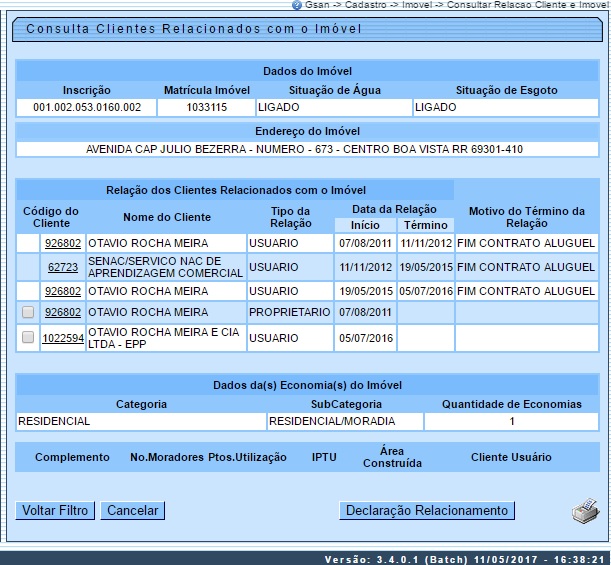This screenshot has height=565, width=611.
Task: Tick checkbox for OTAVIO ROCHA MEIRA E CIA
Action: point(28,338)
